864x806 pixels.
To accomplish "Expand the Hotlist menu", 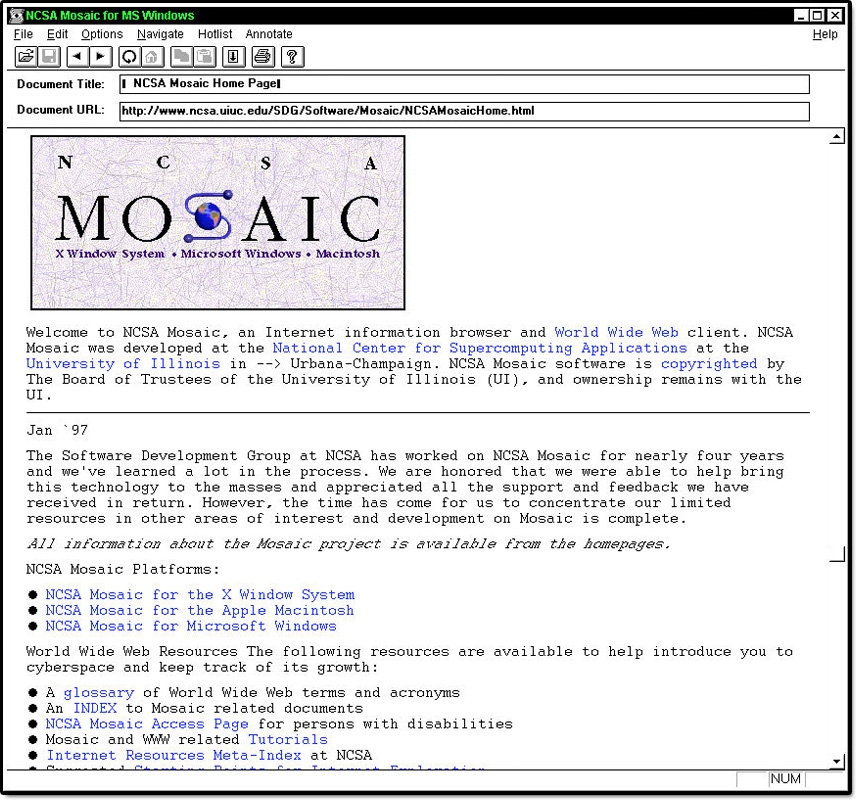I will click(215, 34).
